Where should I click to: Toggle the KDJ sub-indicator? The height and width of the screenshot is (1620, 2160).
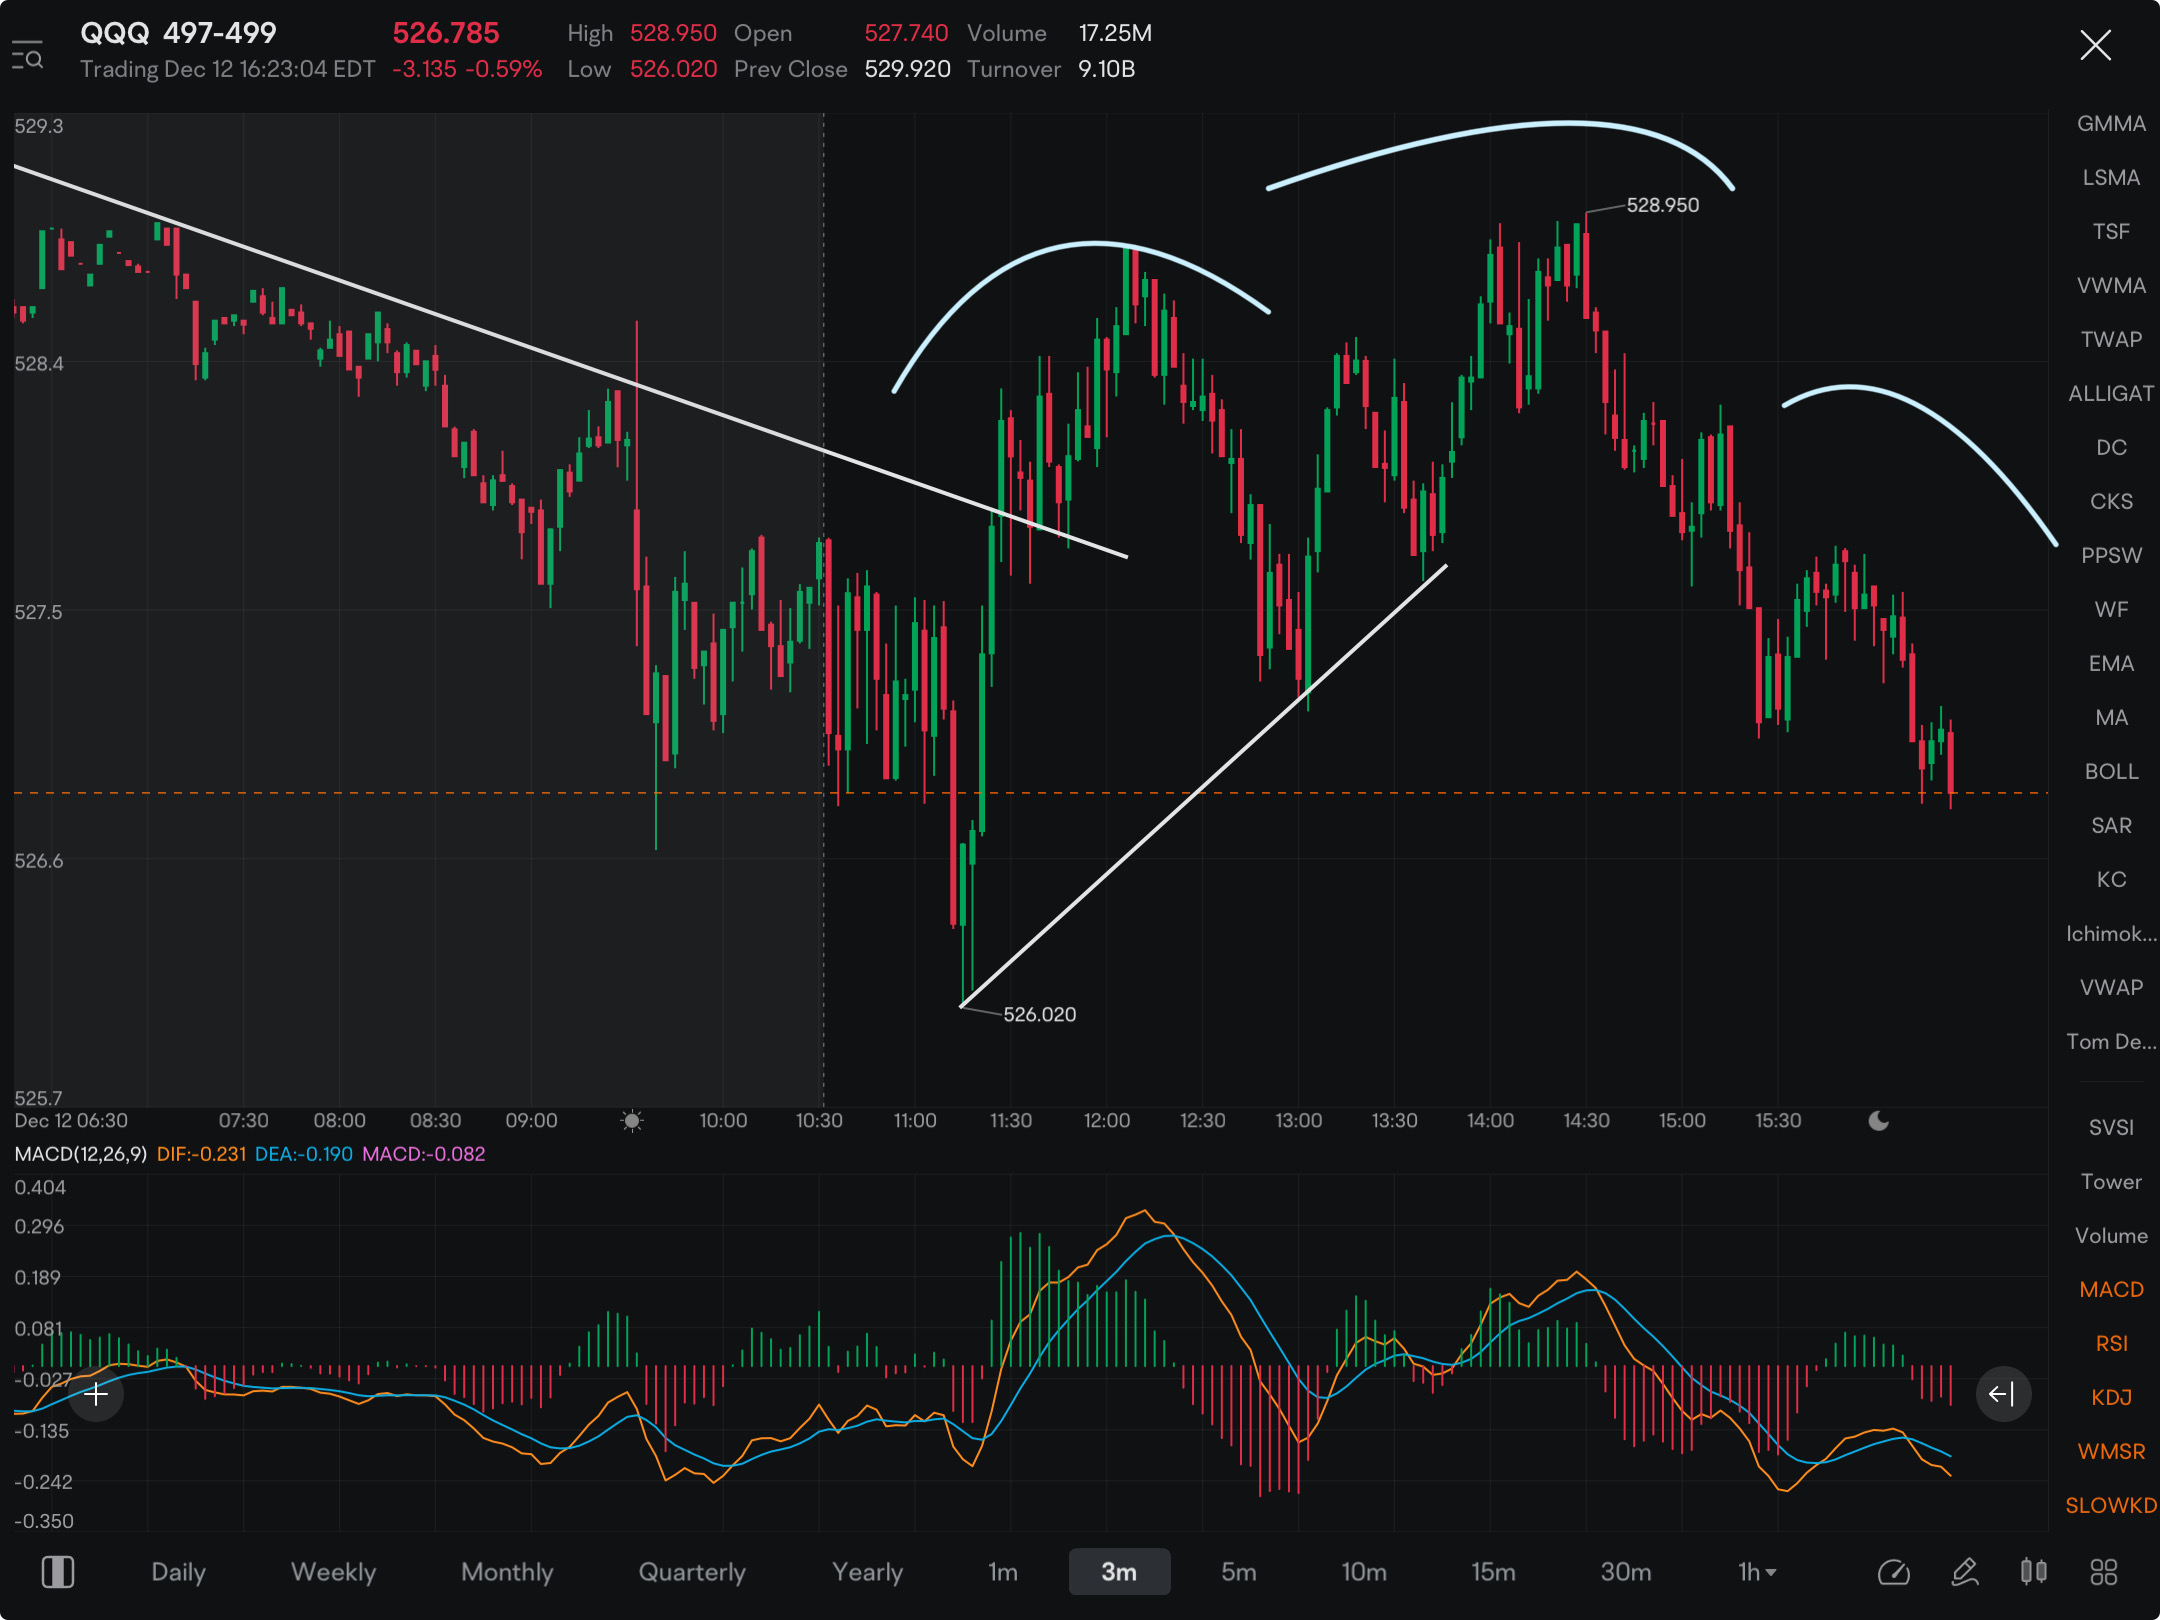click(2111, 1398)
